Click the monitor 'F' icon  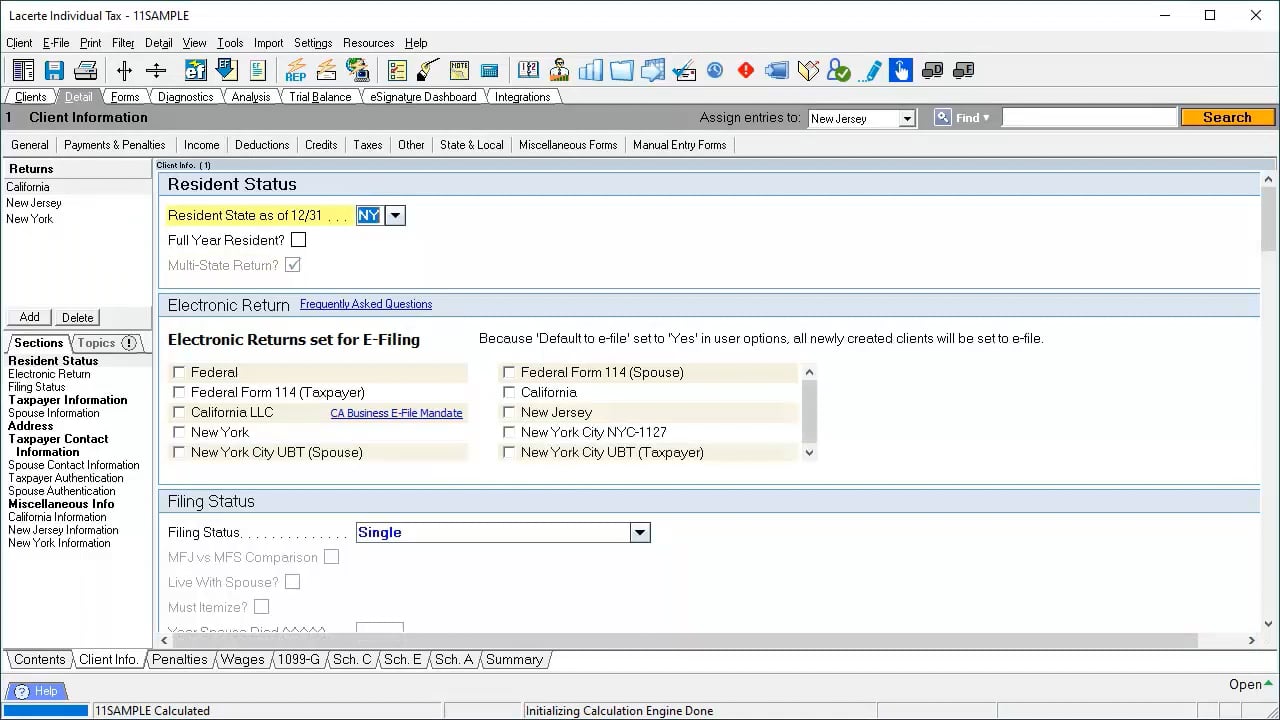point(963,70)
